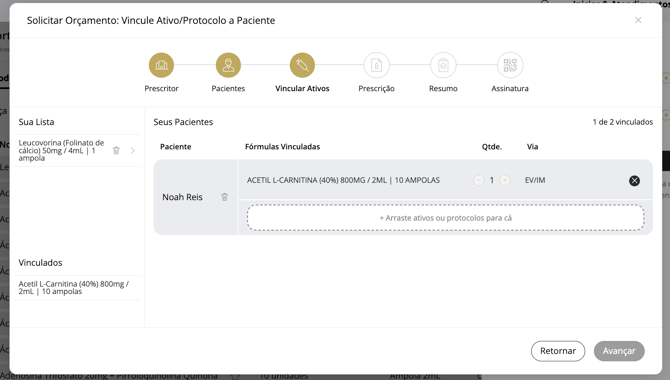Click the Assinatura step label
This screenshot has width=670, height=380.
click(510, 88)
